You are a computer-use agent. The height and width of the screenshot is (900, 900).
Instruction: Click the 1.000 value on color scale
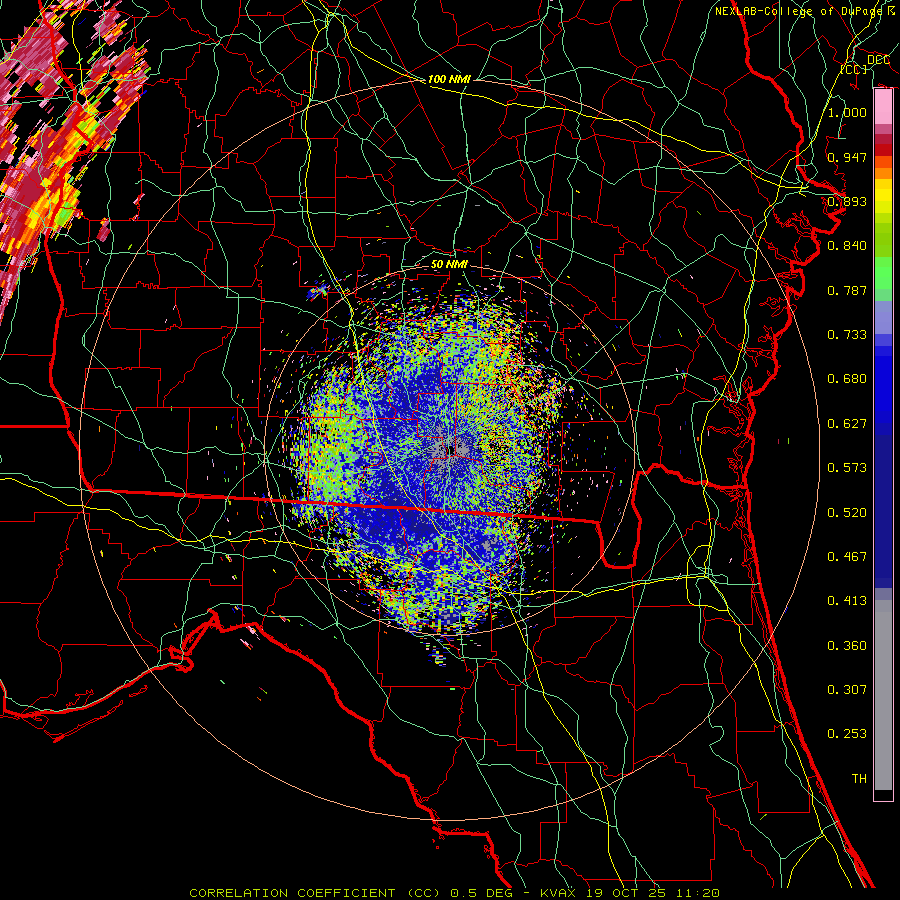point(847,112)
